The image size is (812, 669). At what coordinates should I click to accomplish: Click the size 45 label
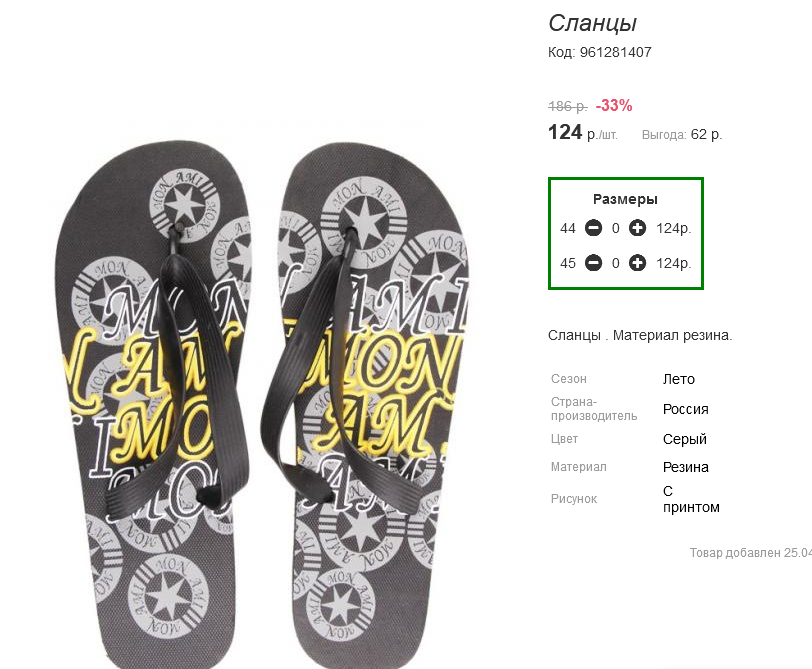(x=568, y=264)
